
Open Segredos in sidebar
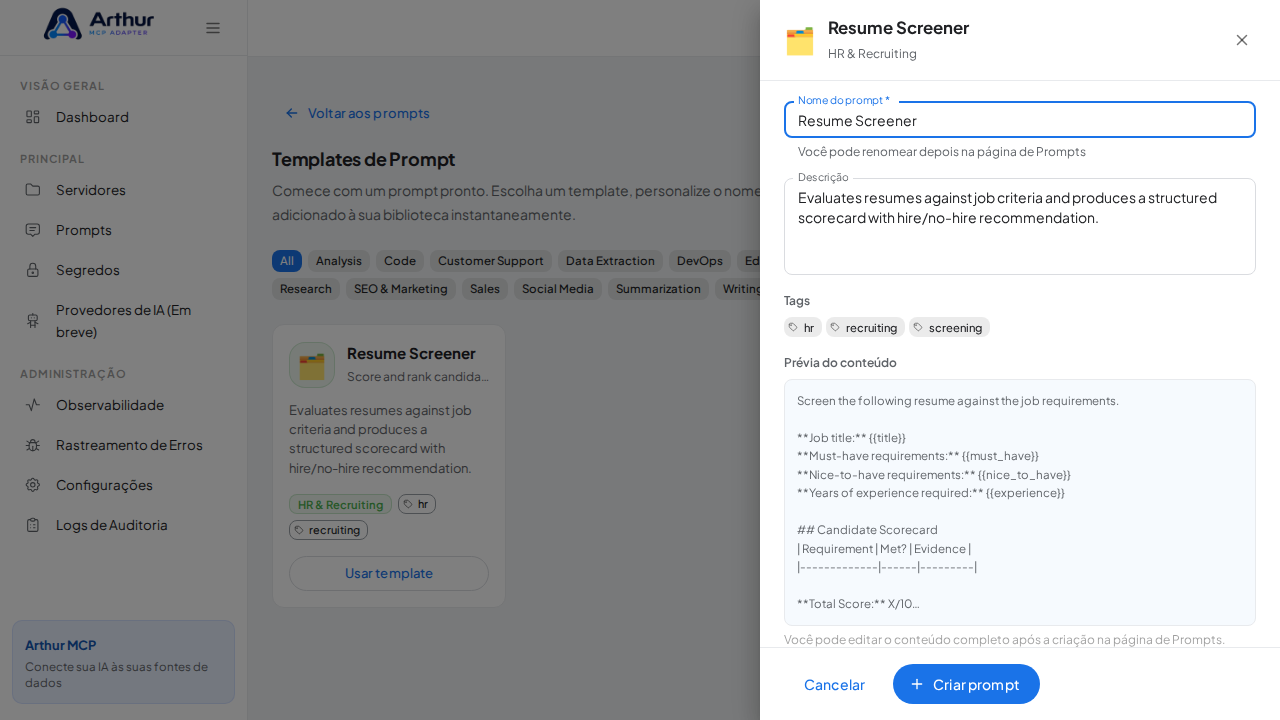123,270
